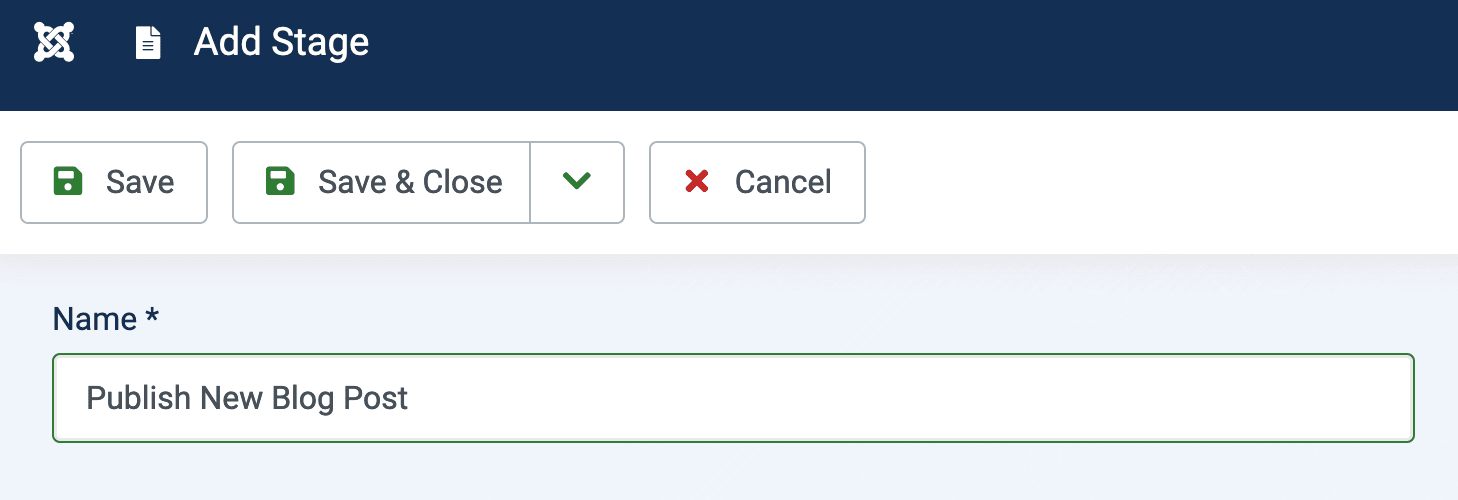Click the Joomla logo icon
The height and width of the screenshot is (500, 1458).
[x=54, y=42]
